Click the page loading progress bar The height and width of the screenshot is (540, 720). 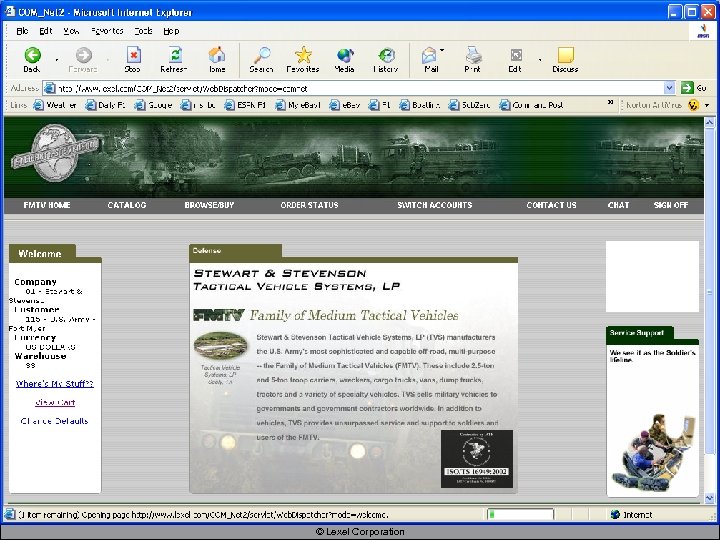[x=520, y=514]
